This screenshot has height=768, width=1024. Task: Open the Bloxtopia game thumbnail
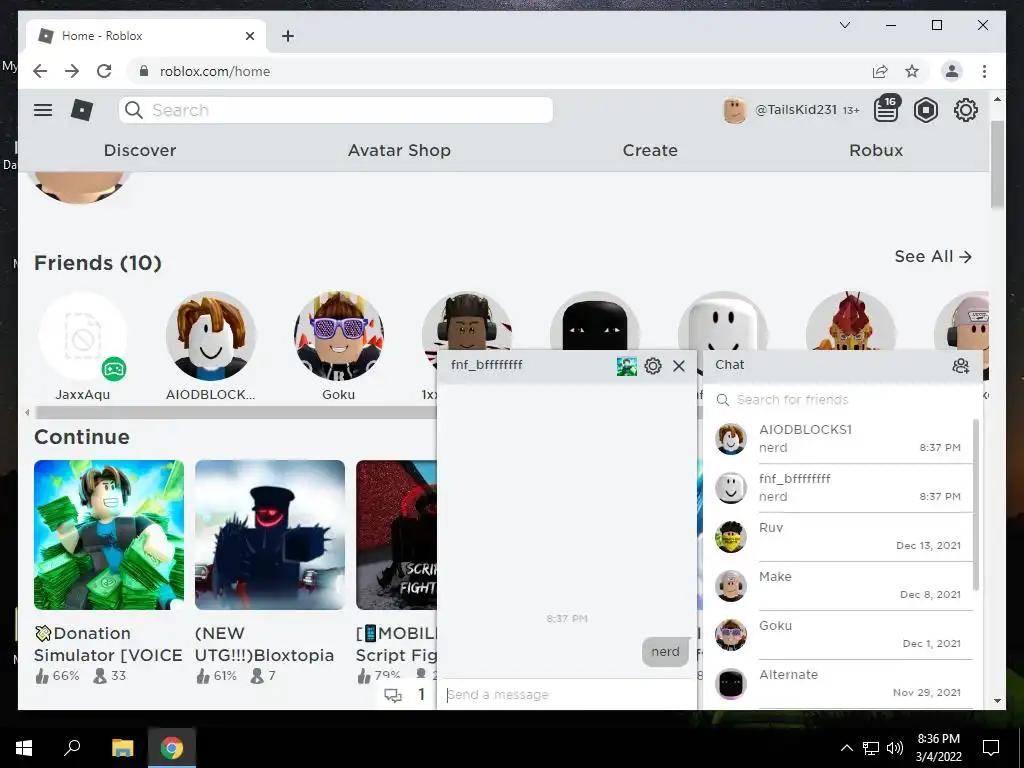[x=270, y=535]
